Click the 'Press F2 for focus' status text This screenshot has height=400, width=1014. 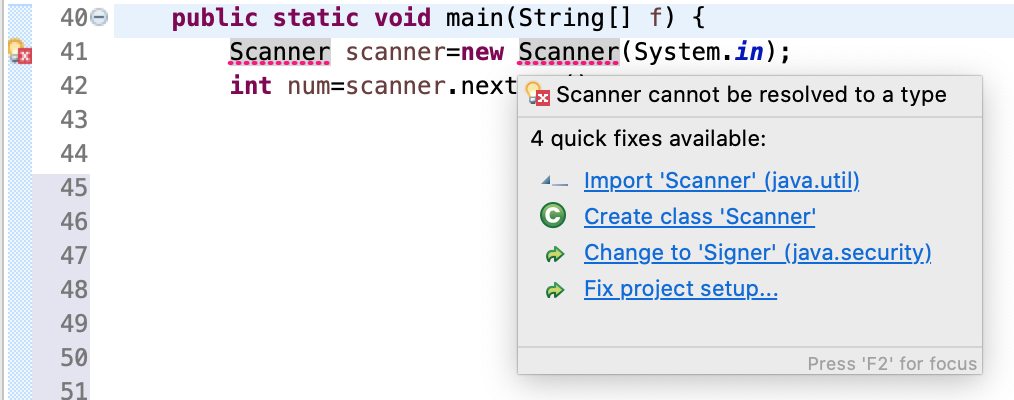point(892,364)
